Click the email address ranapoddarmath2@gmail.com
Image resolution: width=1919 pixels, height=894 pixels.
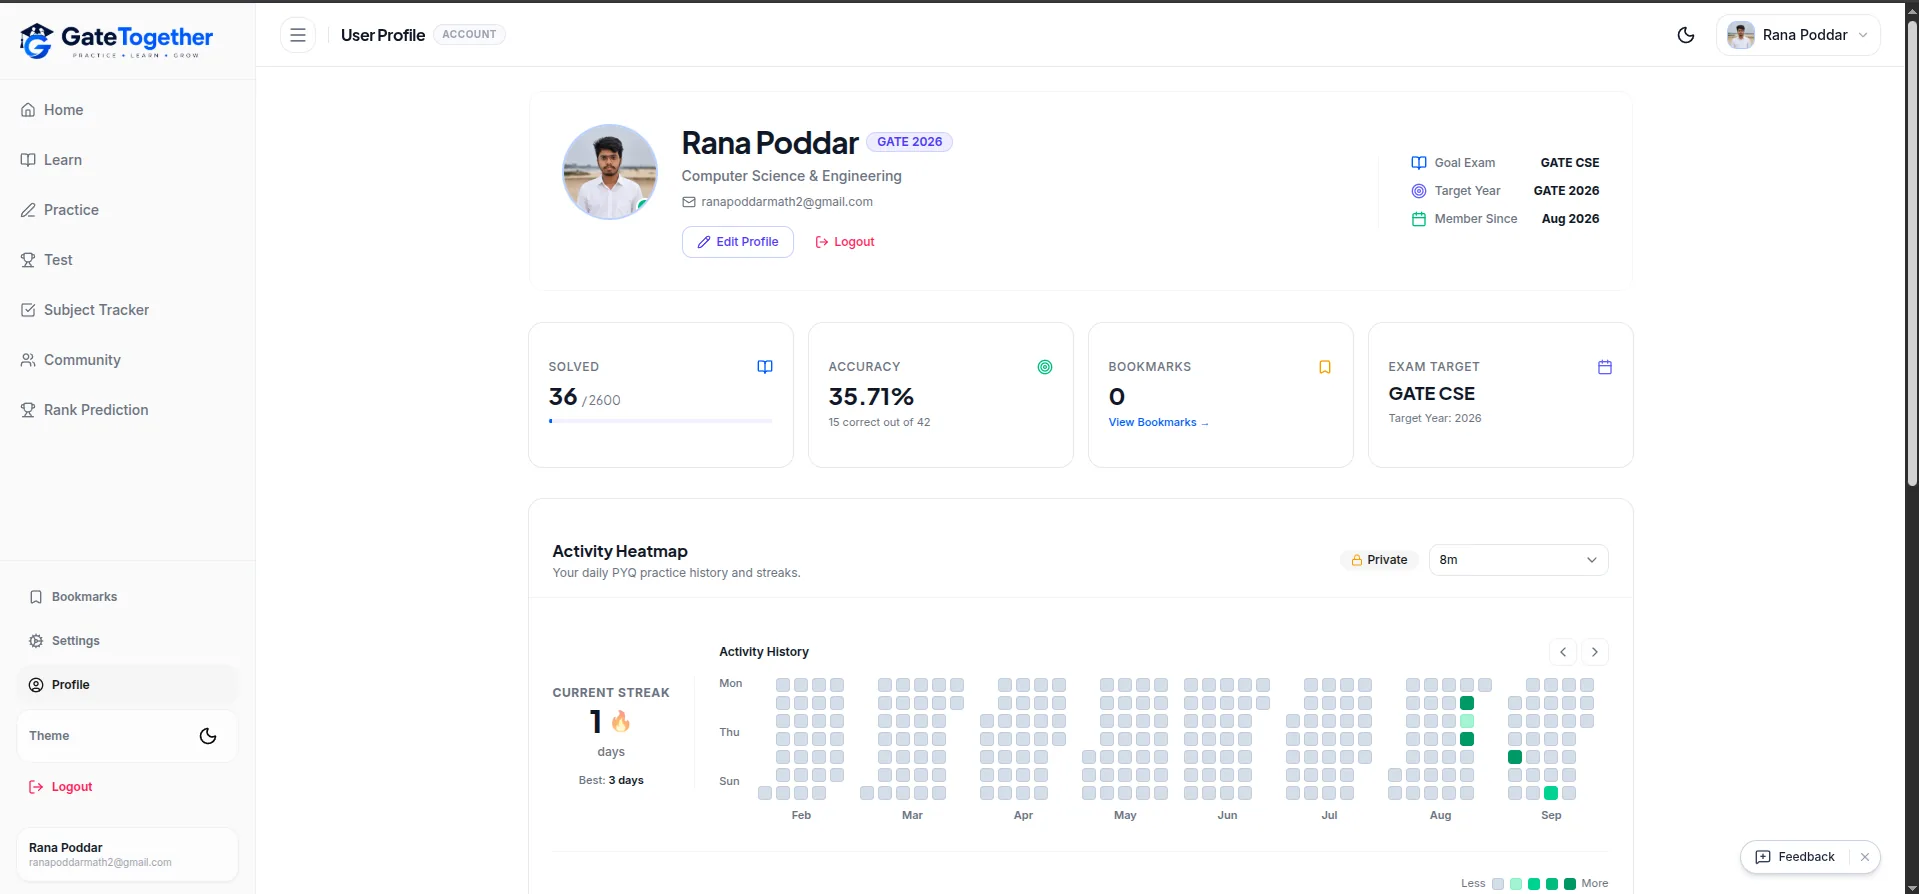(787, 202)
